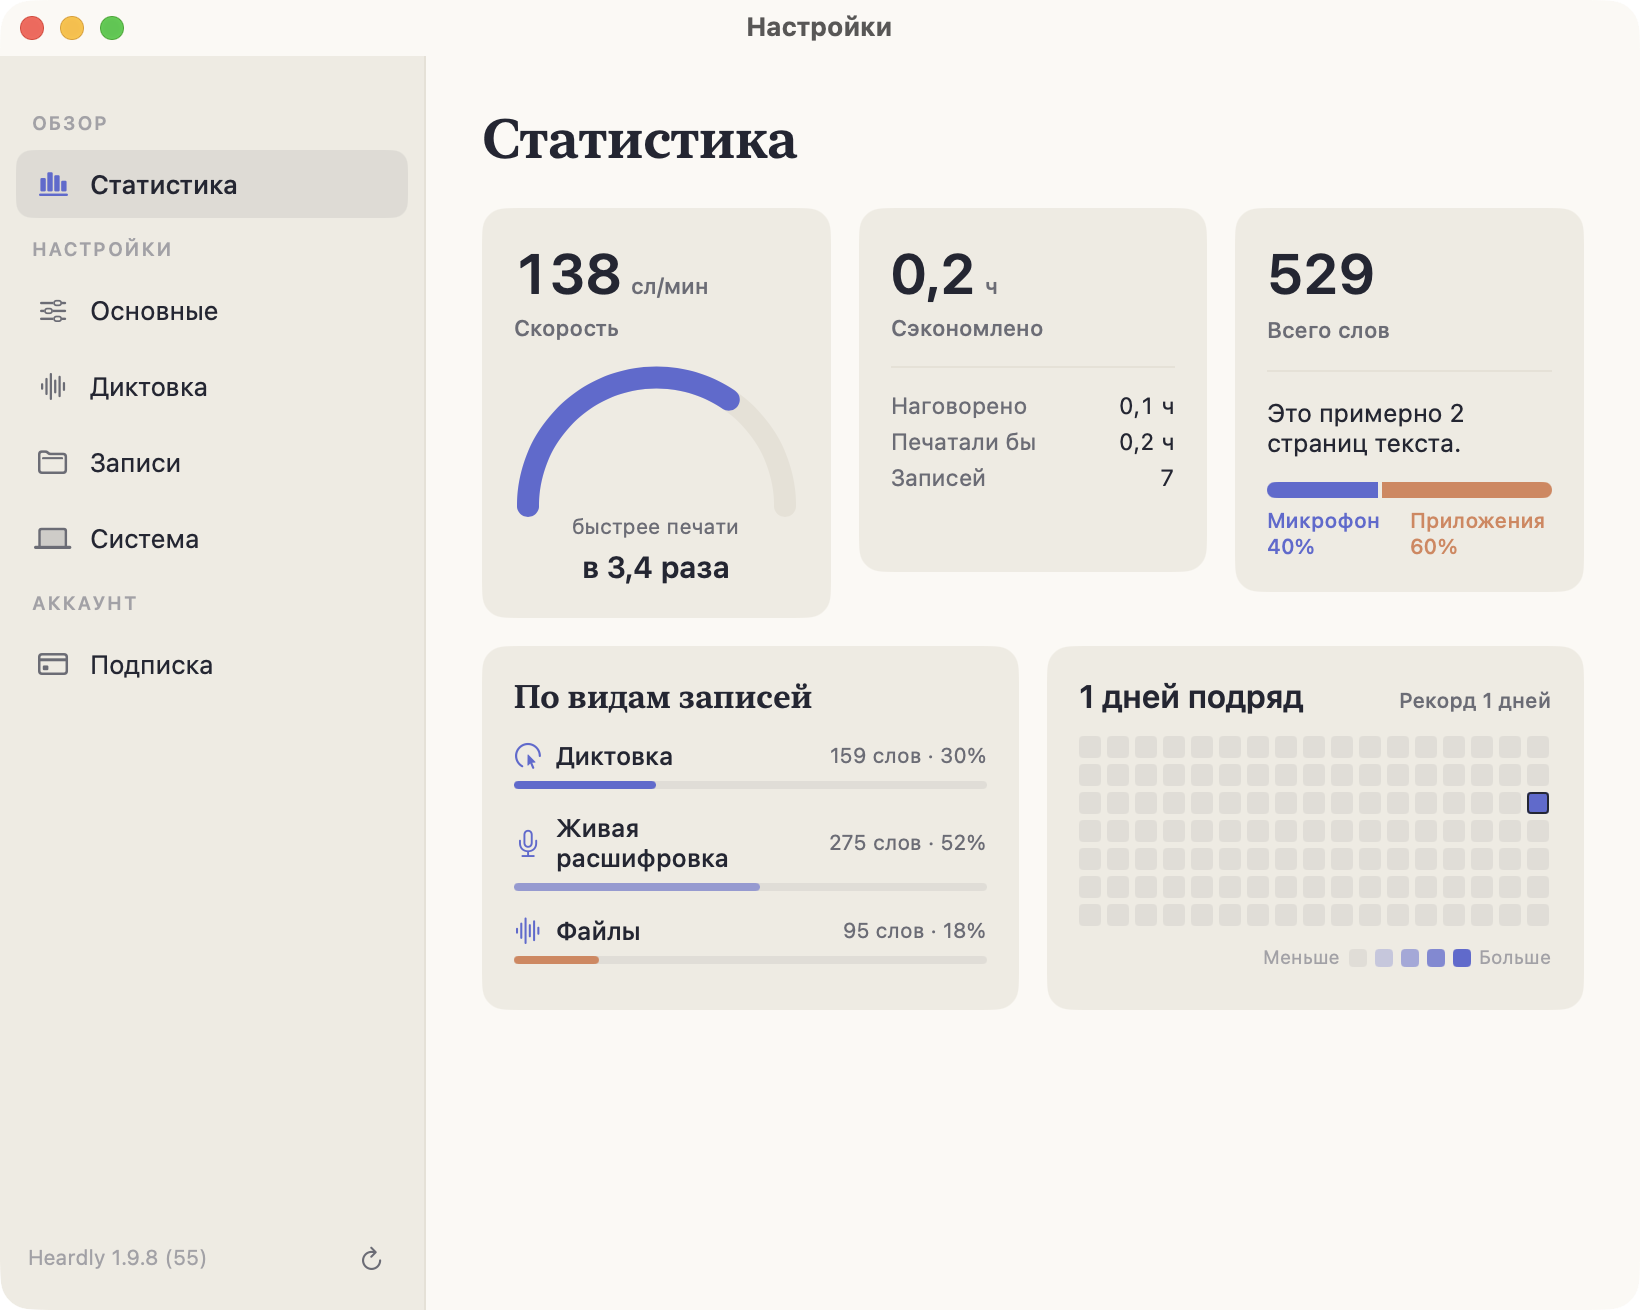
Task: Click the Приложения 60% label
Action: pos(1477,534)
